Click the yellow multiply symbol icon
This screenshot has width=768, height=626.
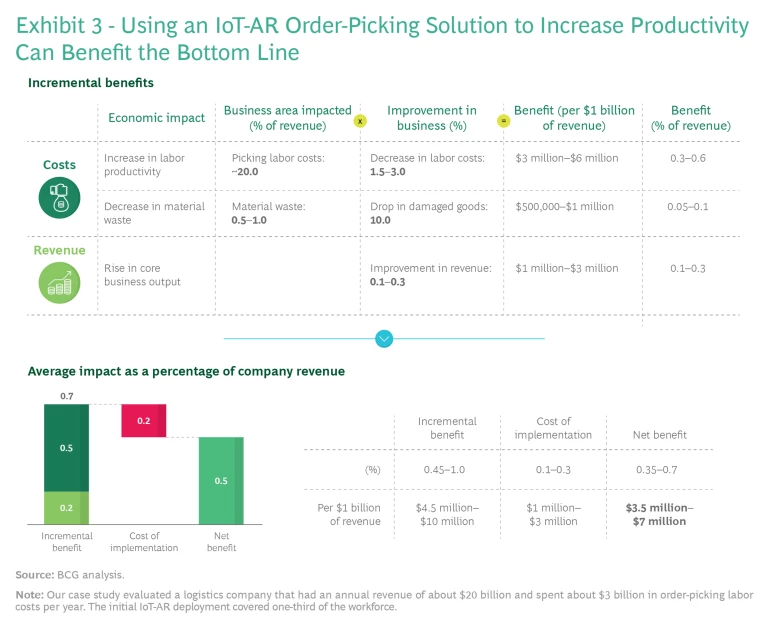[361, 119]
